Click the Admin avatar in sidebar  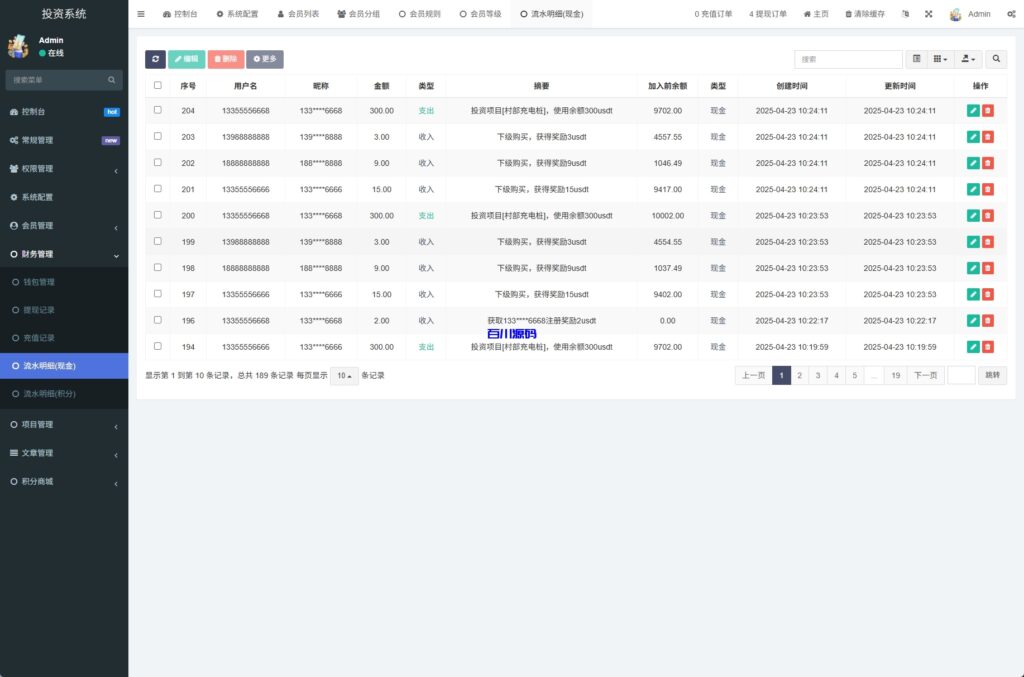click(x=18, y=46)
